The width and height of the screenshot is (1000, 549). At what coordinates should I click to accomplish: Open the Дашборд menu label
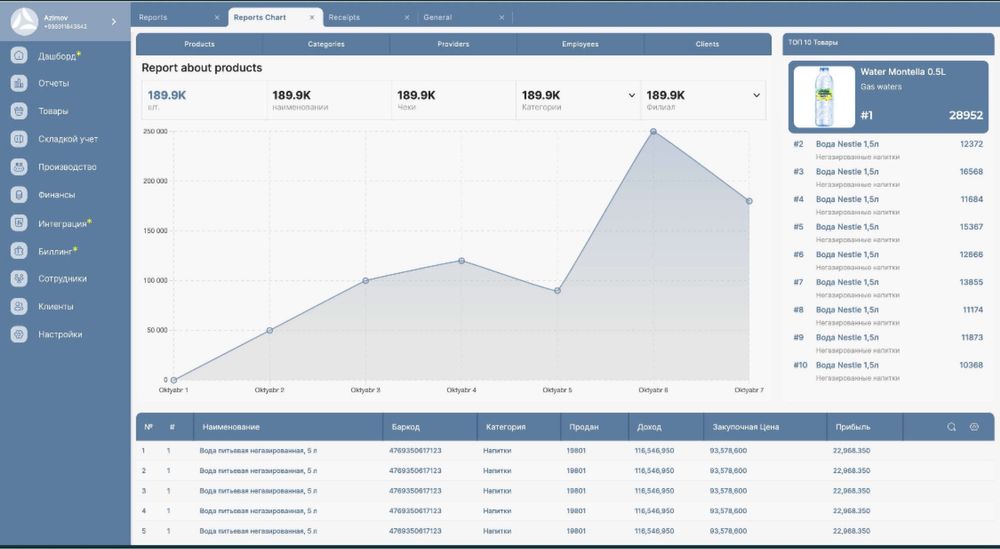pyautogui.click(x=57, y=56)
